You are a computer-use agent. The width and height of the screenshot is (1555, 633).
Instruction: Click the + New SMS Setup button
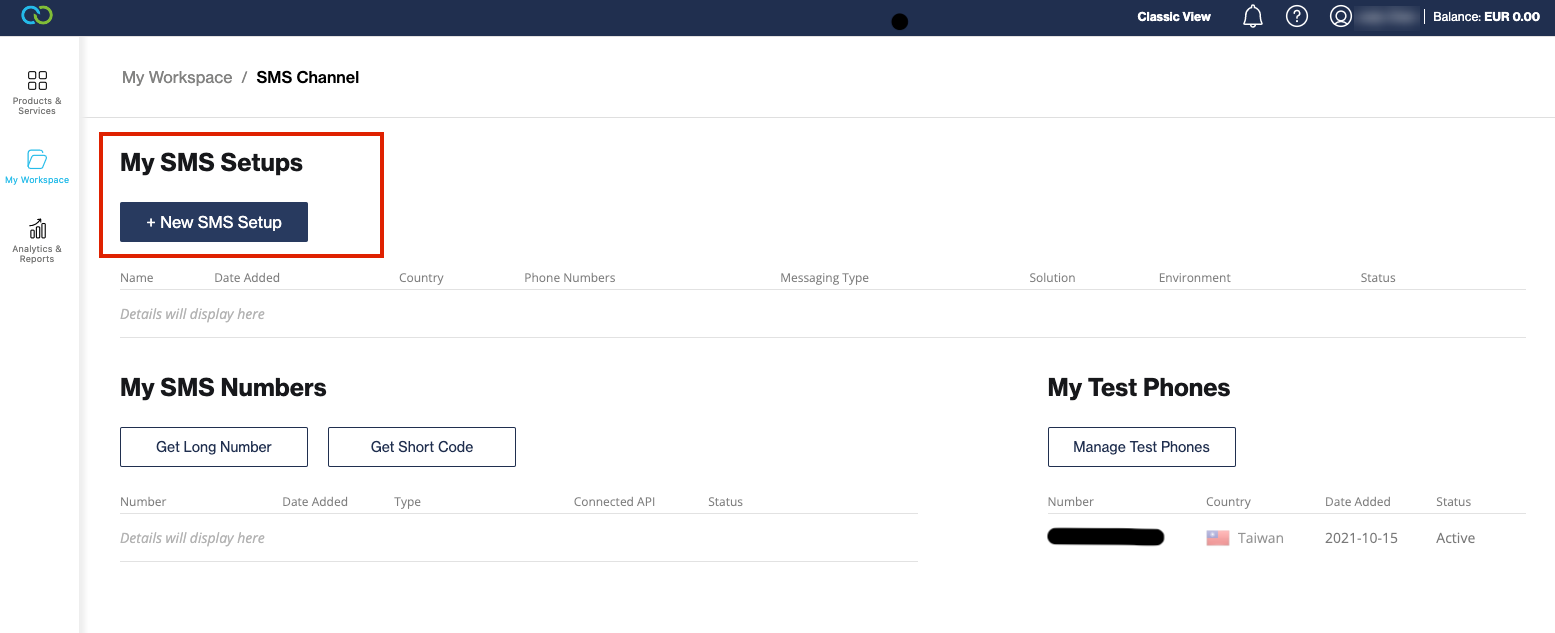[214, 222]
